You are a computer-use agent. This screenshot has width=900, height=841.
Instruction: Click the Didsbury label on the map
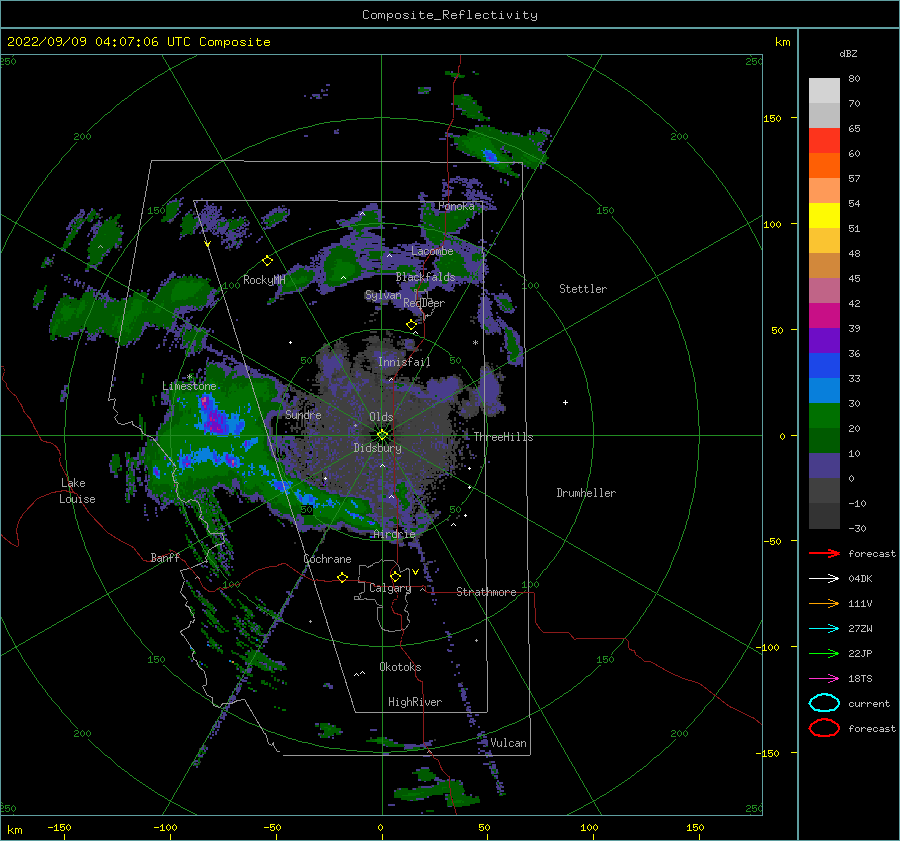coord(377,448)
